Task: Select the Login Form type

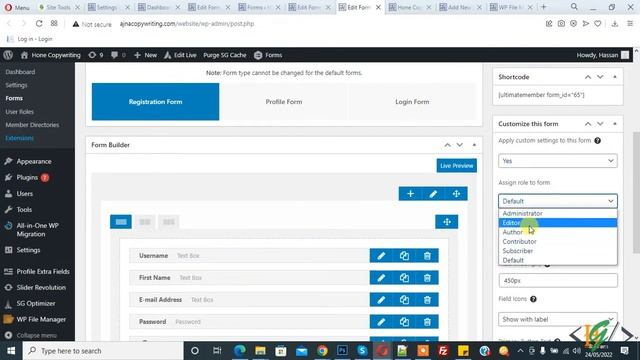Action: click(x=412, y=102)
